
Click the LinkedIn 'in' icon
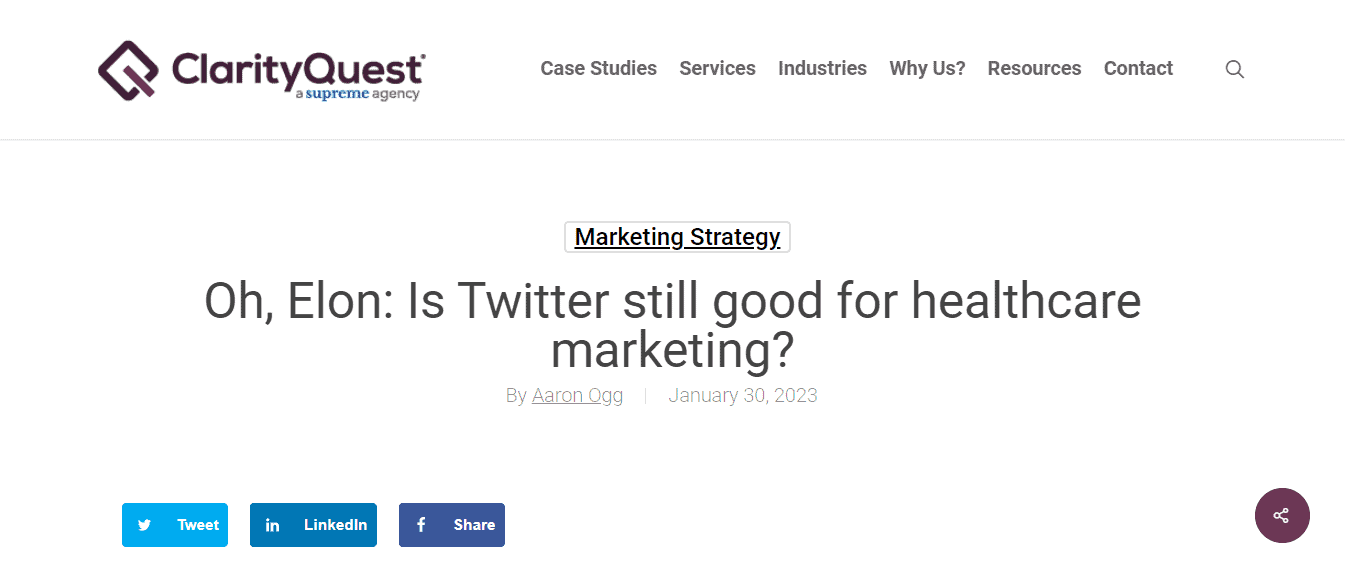pos(272,525)
